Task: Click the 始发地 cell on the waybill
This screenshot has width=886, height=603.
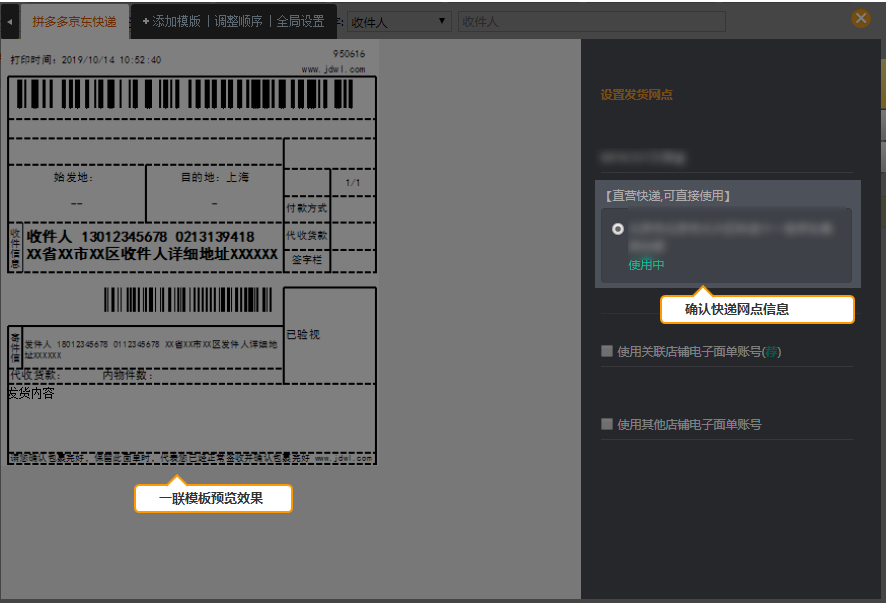Action: 77,194
